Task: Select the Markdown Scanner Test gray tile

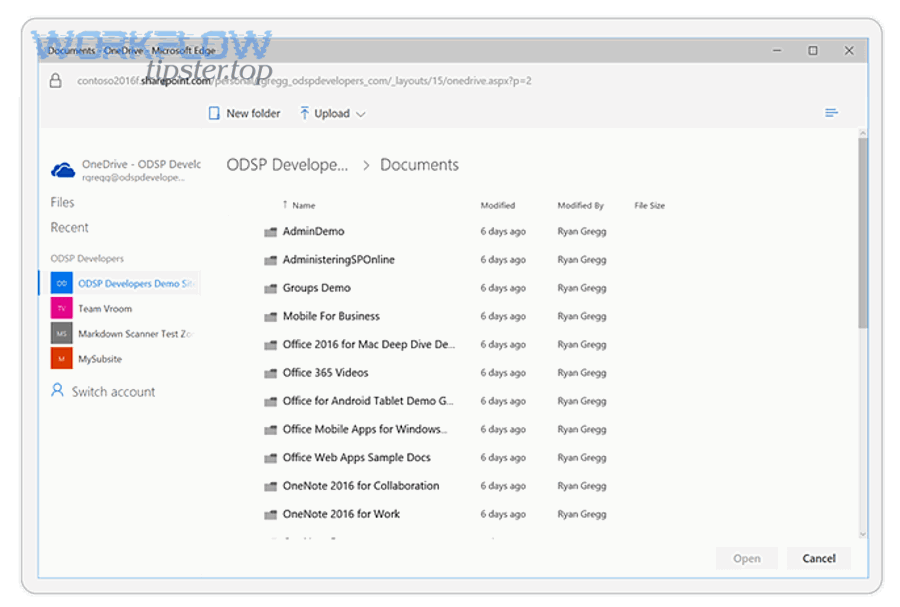Action: 61,334
